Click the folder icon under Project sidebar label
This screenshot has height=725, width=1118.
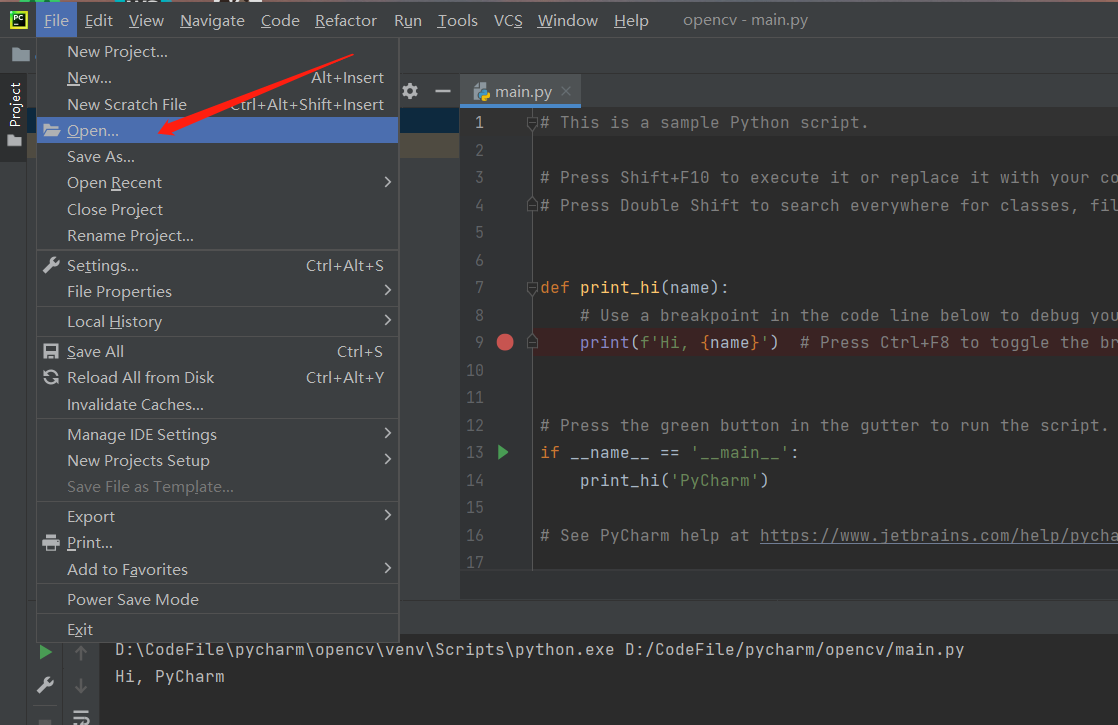coord(14,141)
